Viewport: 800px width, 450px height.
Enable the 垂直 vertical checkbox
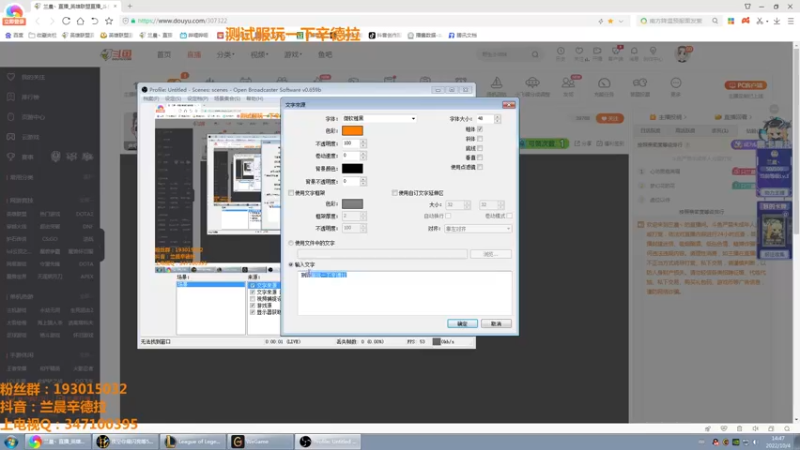point(480,158)
